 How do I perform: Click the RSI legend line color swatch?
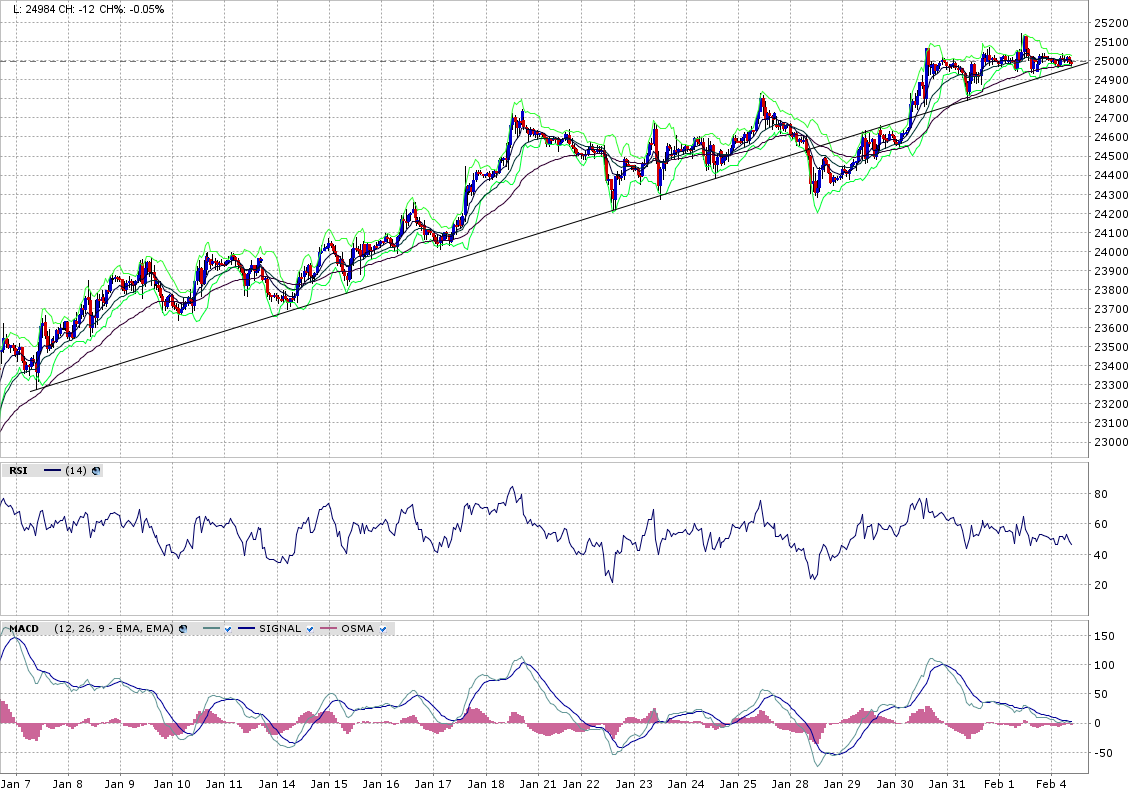pos(53,471)
